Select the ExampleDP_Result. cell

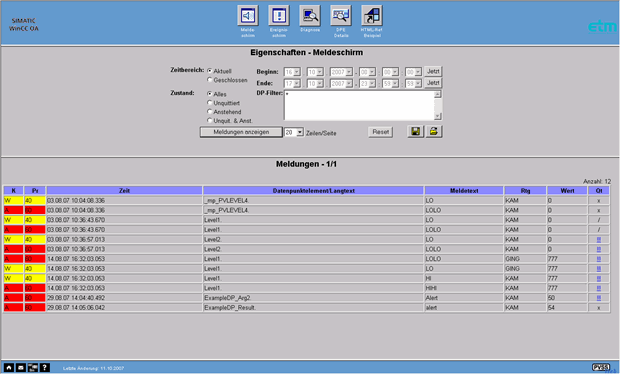[314, 308]
